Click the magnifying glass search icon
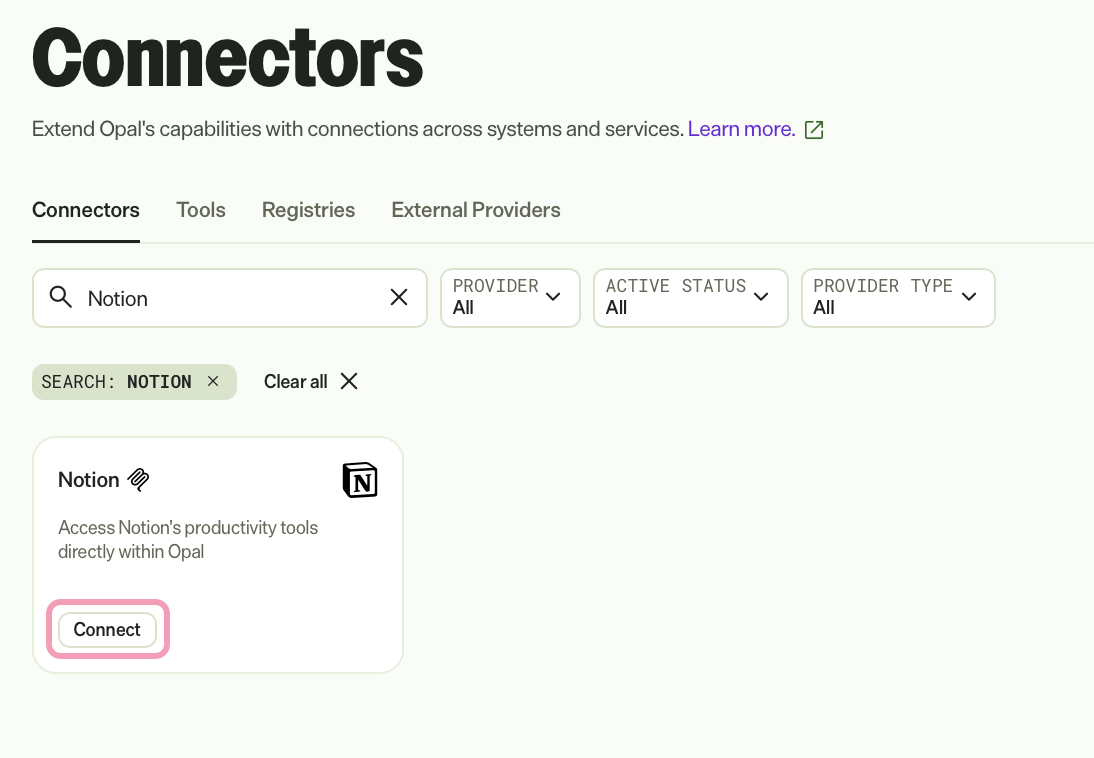Screen dimensions: 1094x758 coord(61,297)
